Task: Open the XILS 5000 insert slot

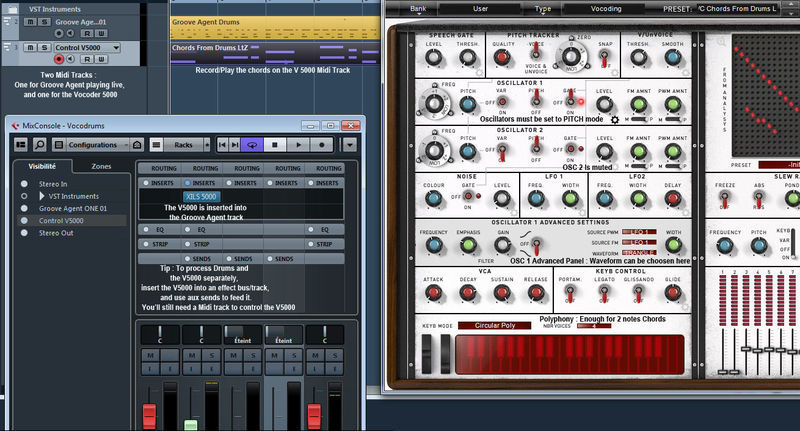Action: coord(201,196)
